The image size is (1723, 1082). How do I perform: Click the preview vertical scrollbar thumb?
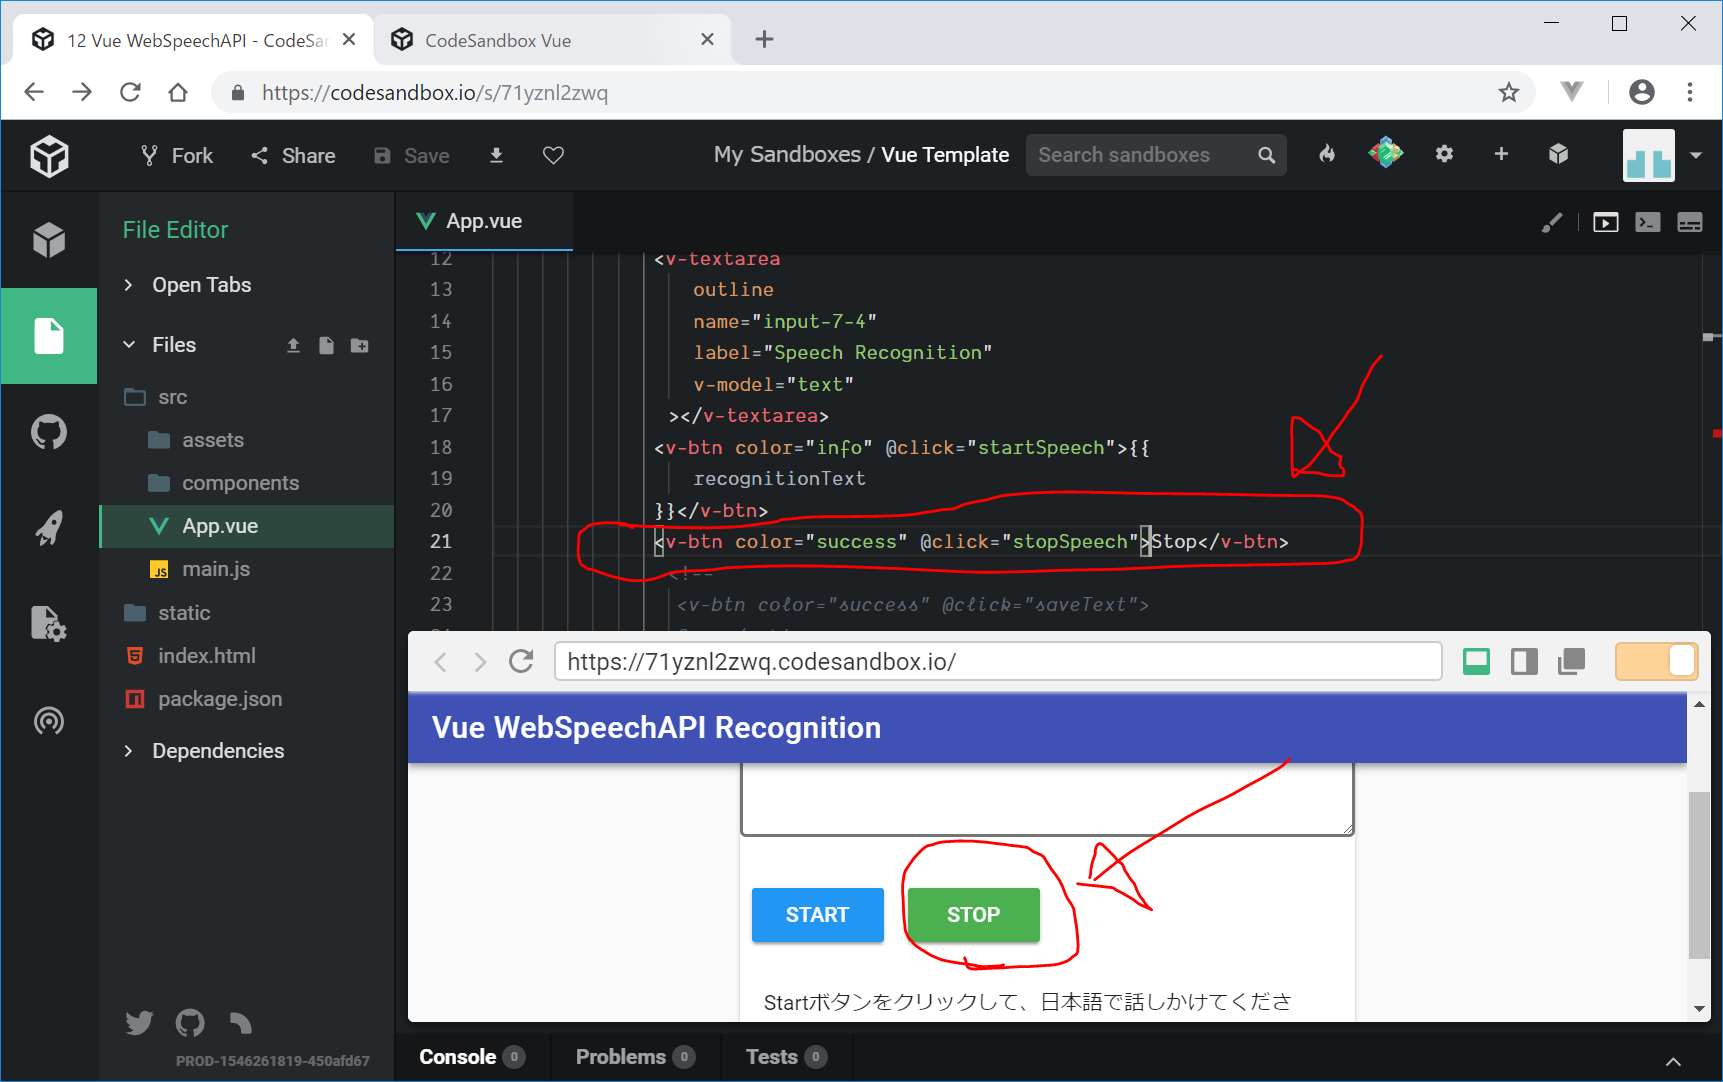tap(1698, 875)
